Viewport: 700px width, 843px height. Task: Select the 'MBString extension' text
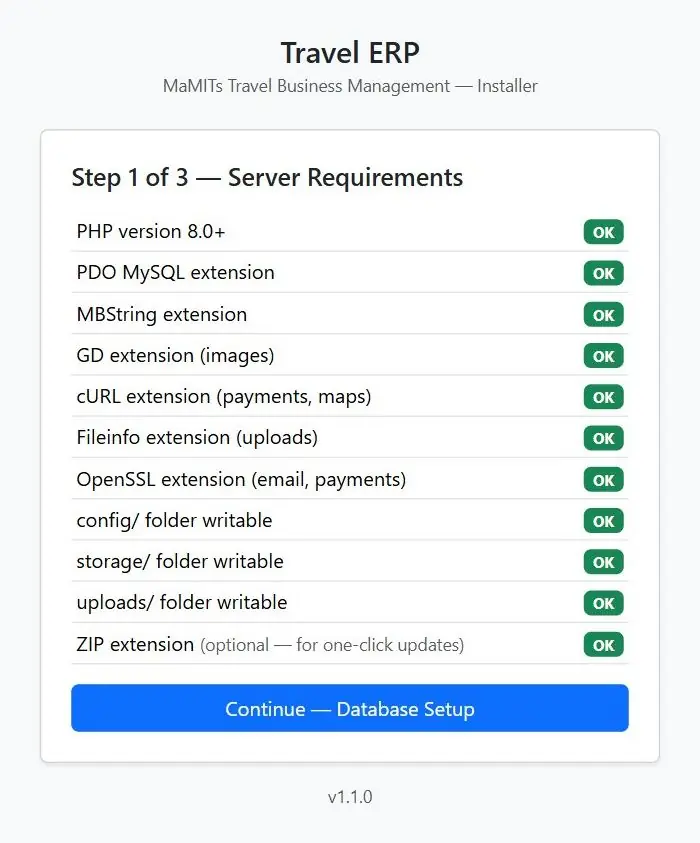pos(161,315)
